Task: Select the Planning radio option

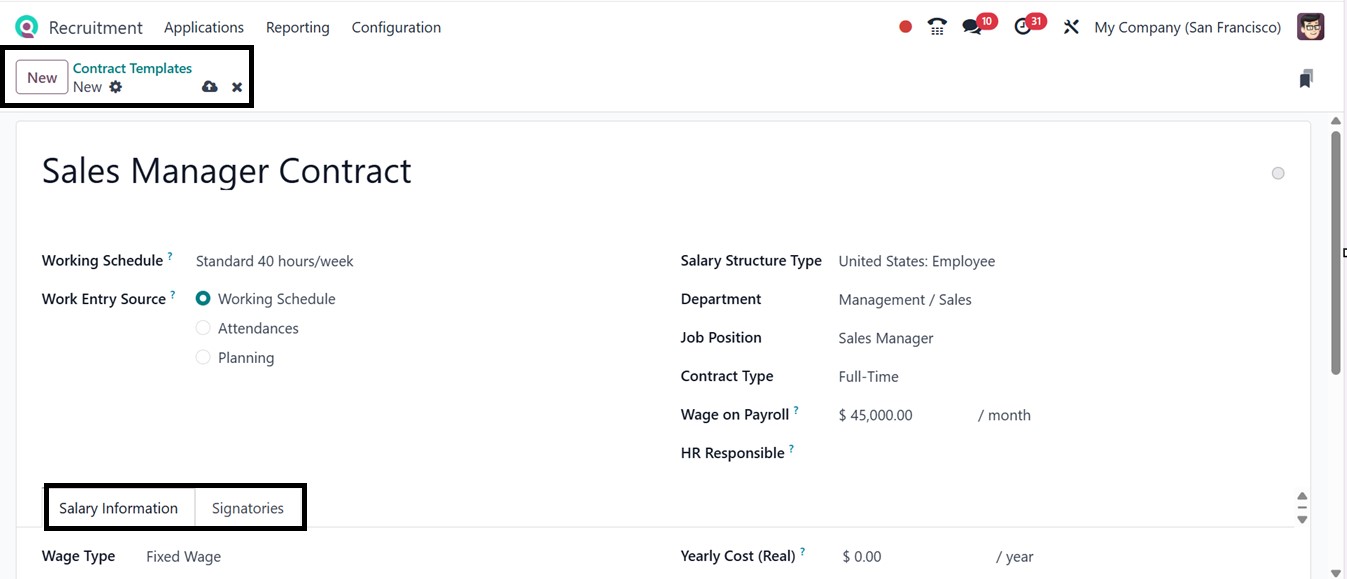Action: [x=203, y=357]
